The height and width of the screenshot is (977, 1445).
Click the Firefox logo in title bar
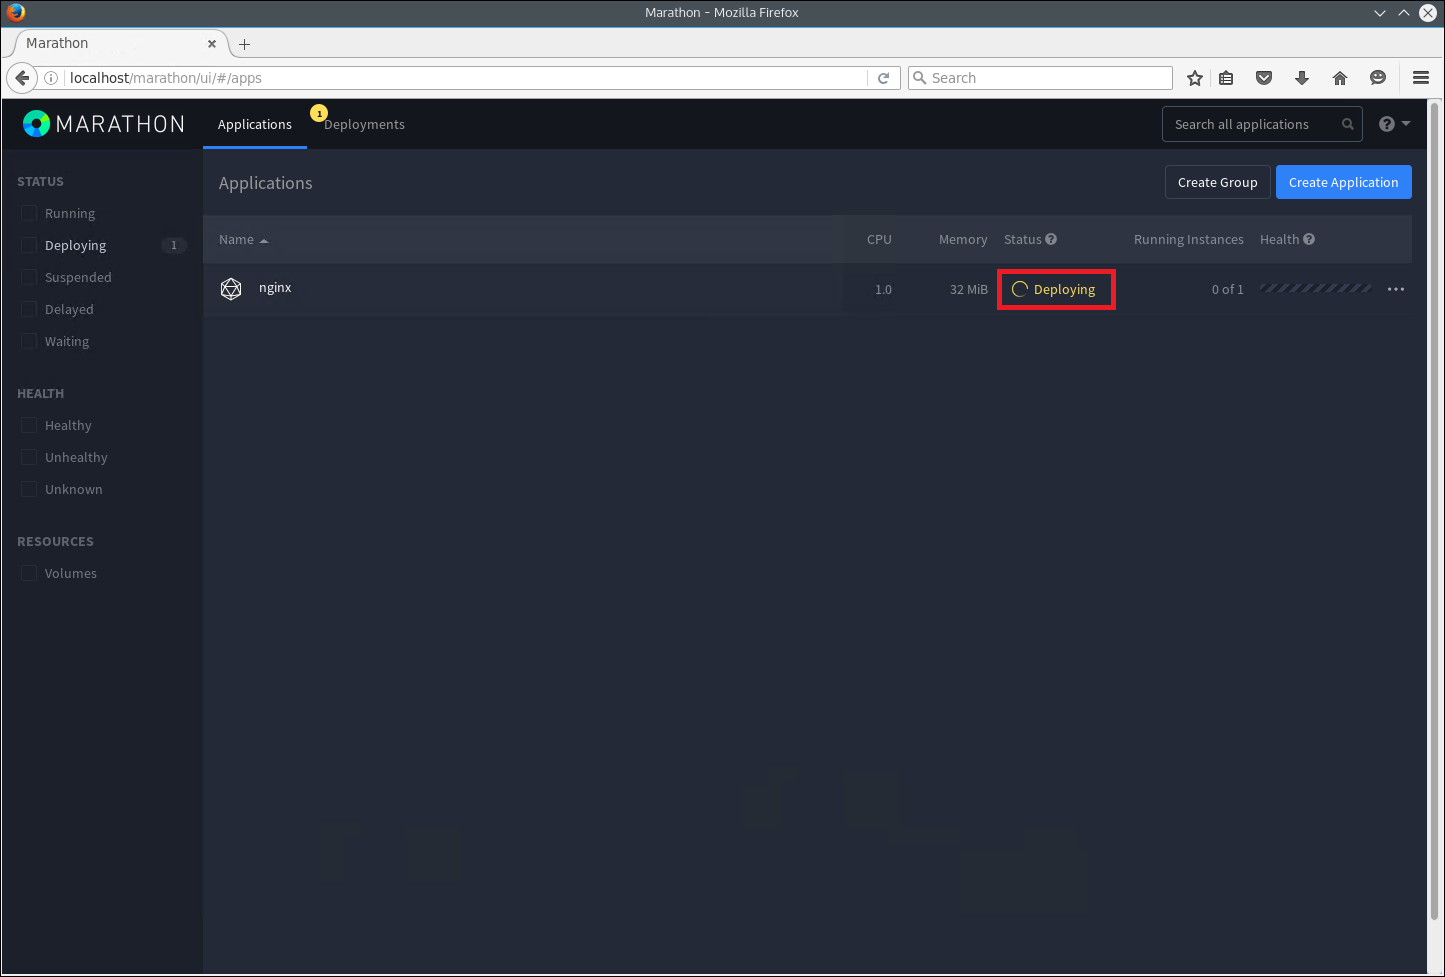pyautogui.click(x=15, y=12)
